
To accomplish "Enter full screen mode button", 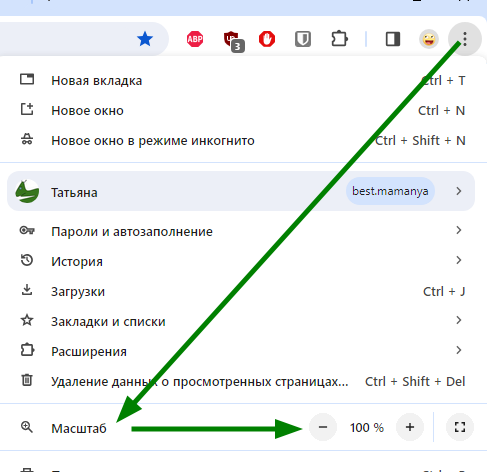I will [x=460, y=427].
